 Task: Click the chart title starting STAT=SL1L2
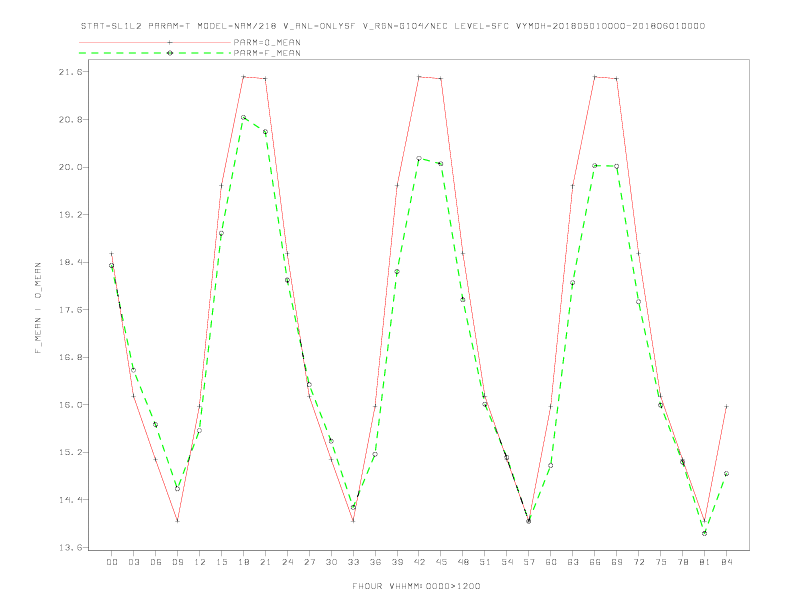coord(392,26)
